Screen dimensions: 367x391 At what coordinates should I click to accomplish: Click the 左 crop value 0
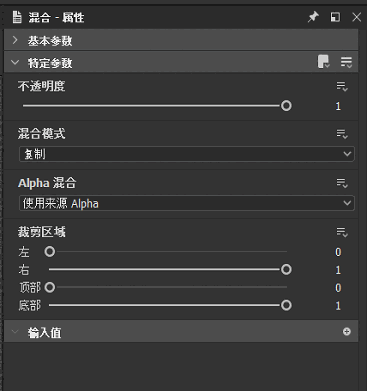click(338, 252)
